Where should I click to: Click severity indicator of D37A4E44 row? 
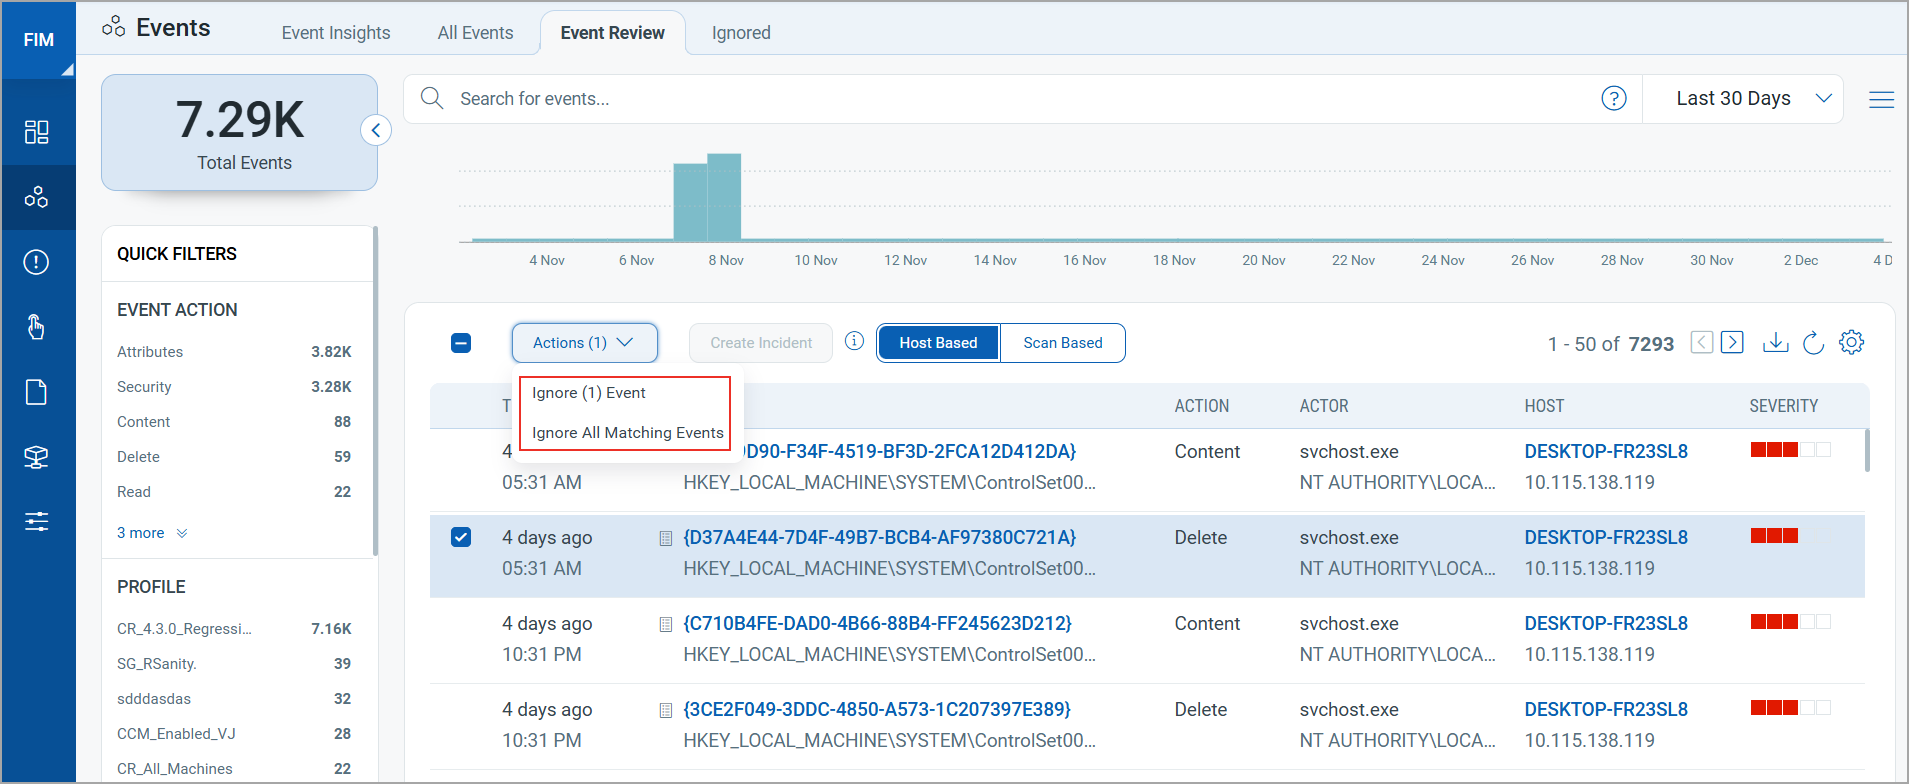tap(1790, 536)
